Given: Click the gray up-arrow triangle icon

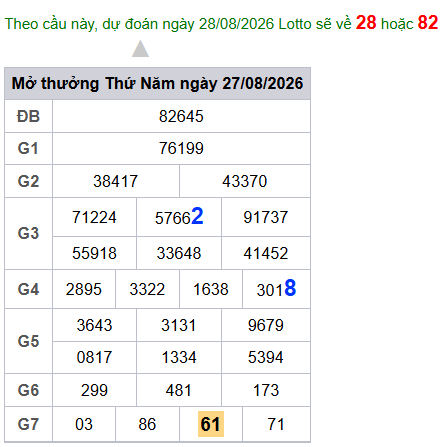Looking at the screenshot, I should click(x=140, y=49).
